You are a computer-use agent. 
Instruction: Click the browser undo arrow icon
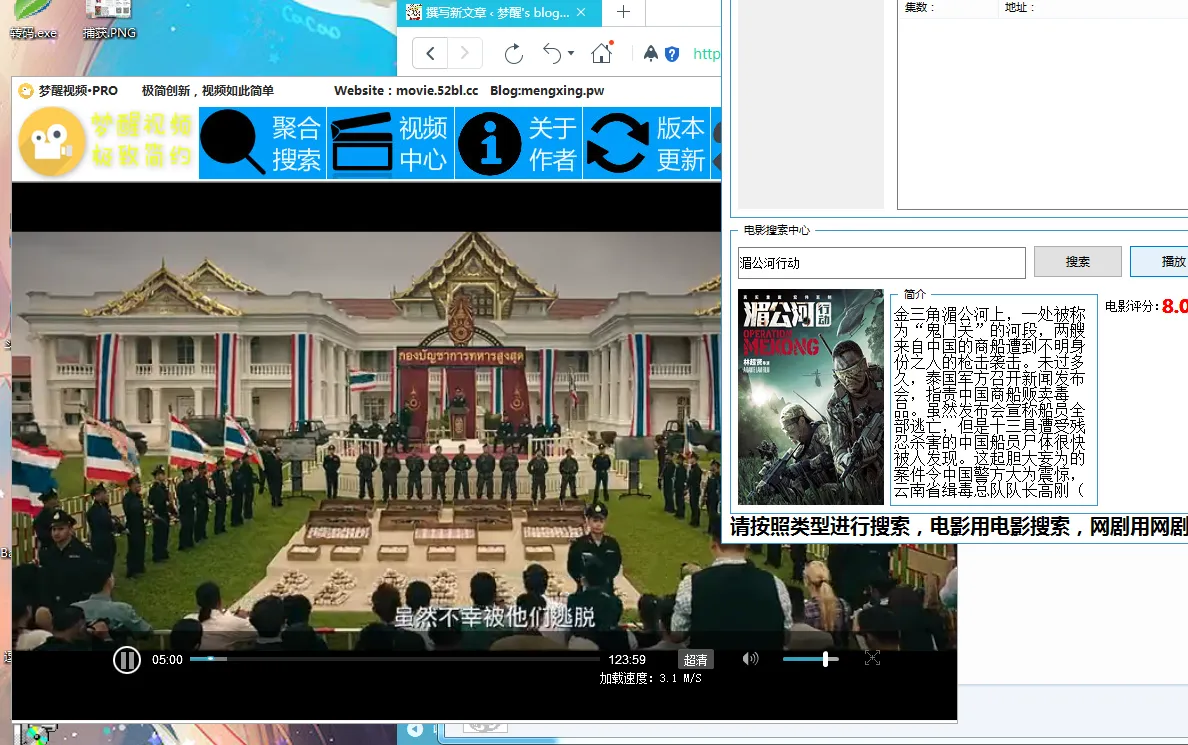coord(552,54)
